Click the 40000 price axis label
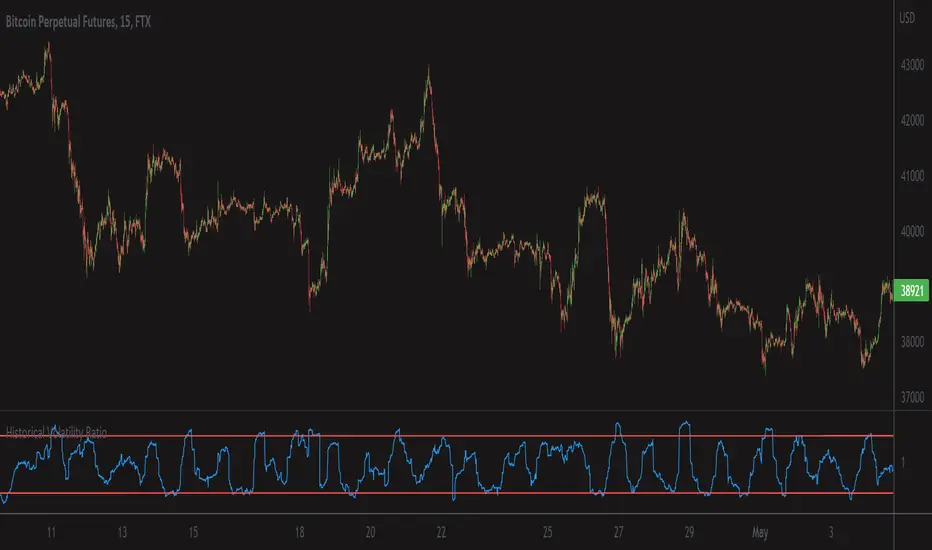Image resolution: width=932 pixels, height=550 pixels. [x=912, y=231]
